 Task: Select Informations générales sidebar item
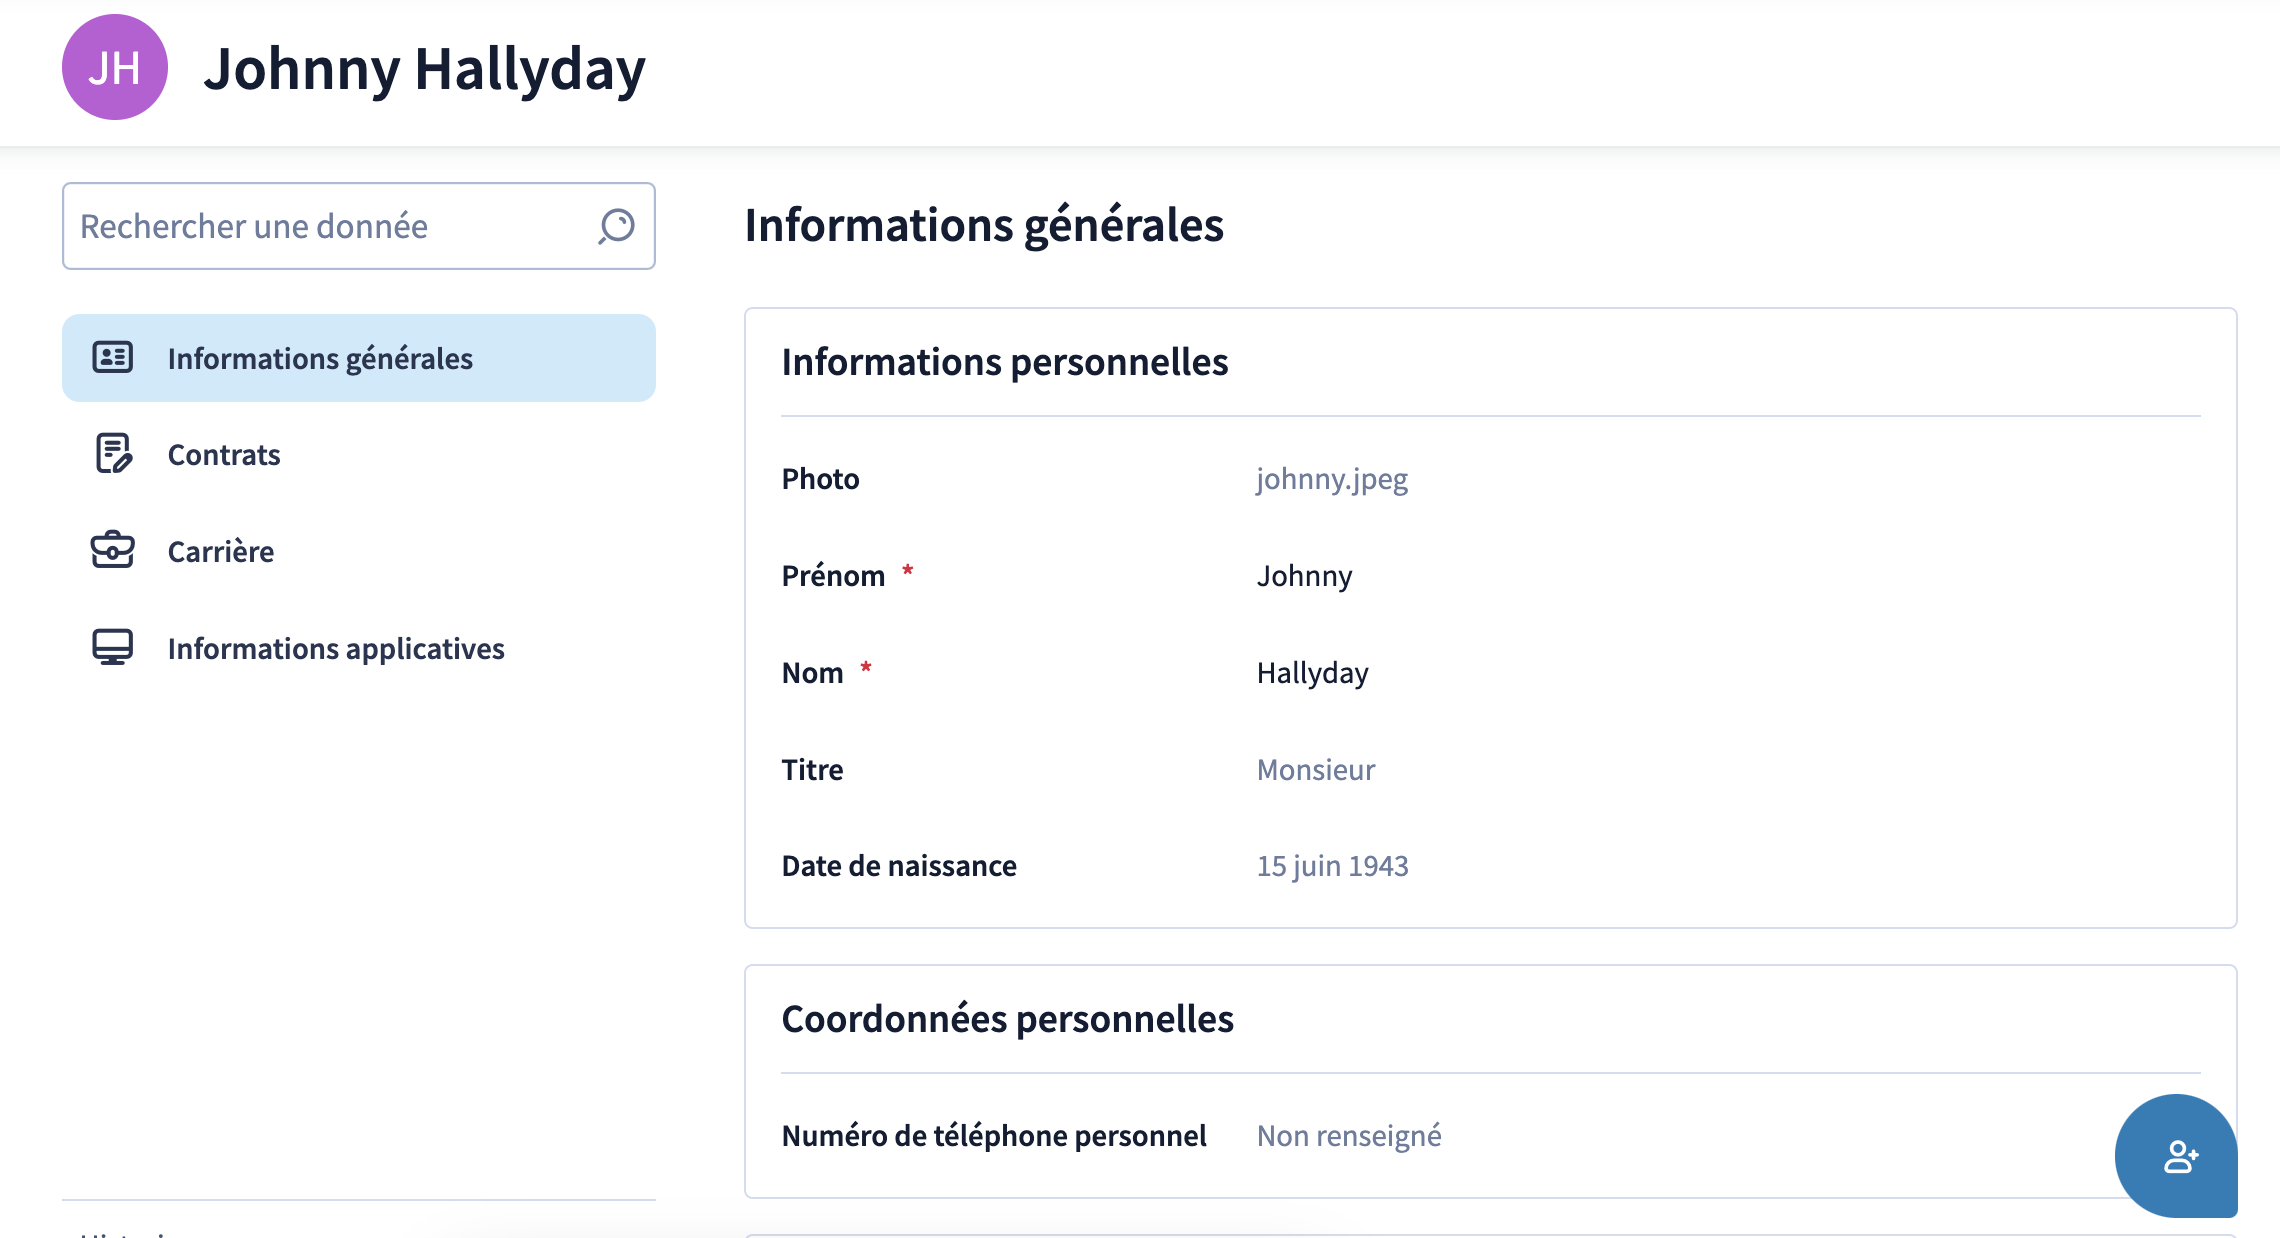359,358
